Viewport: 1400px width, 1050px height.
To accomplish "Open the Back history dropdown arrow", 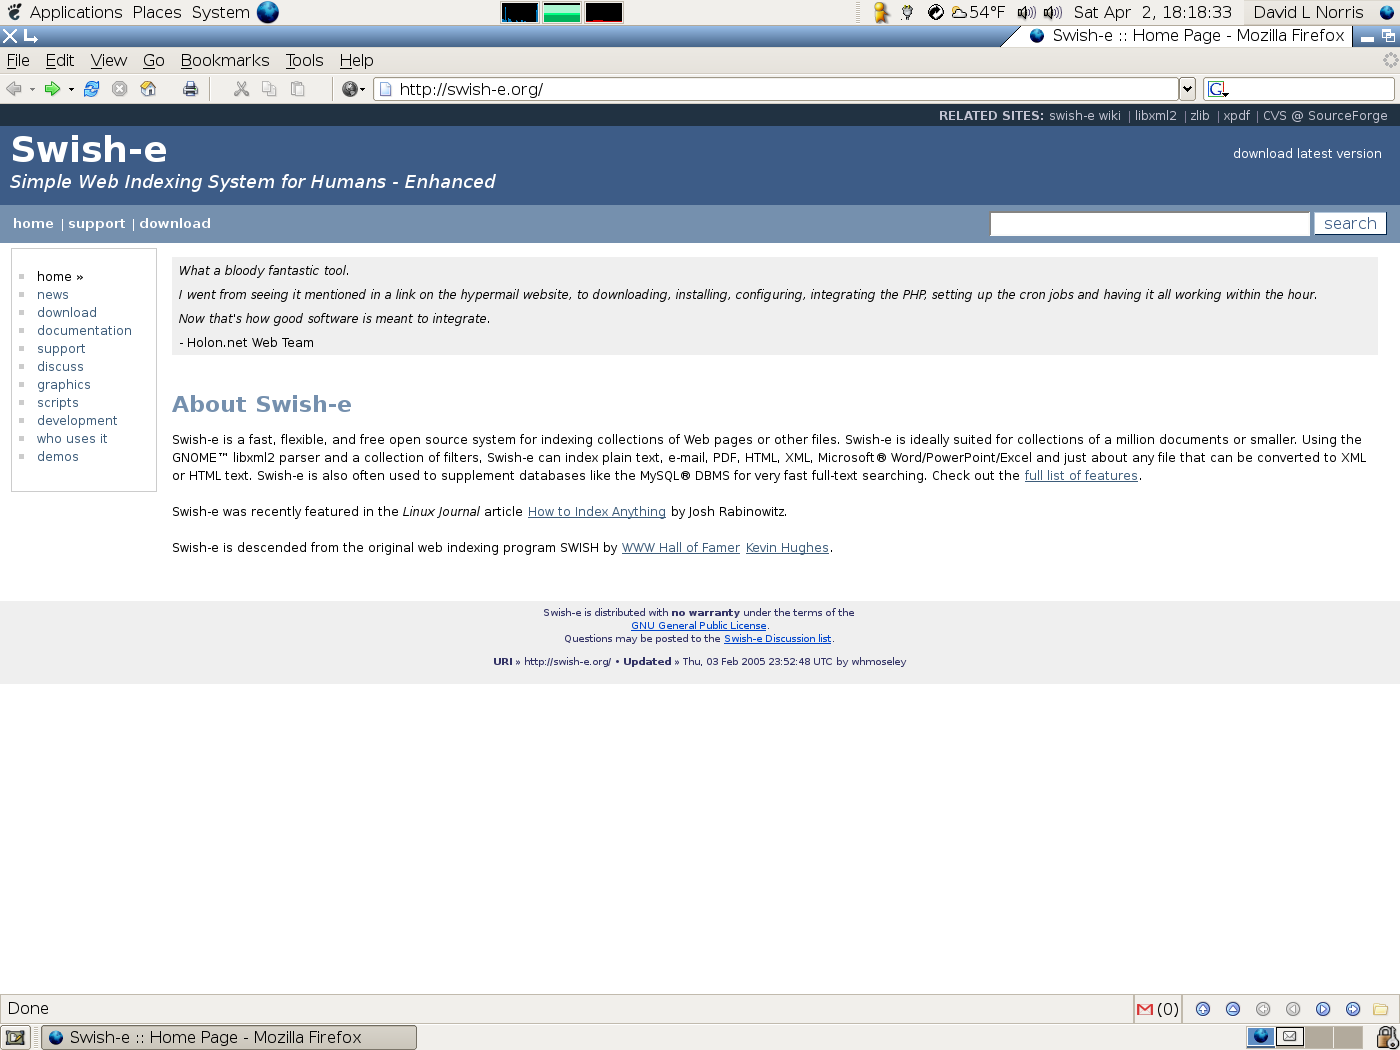I will tap(32, 89).
